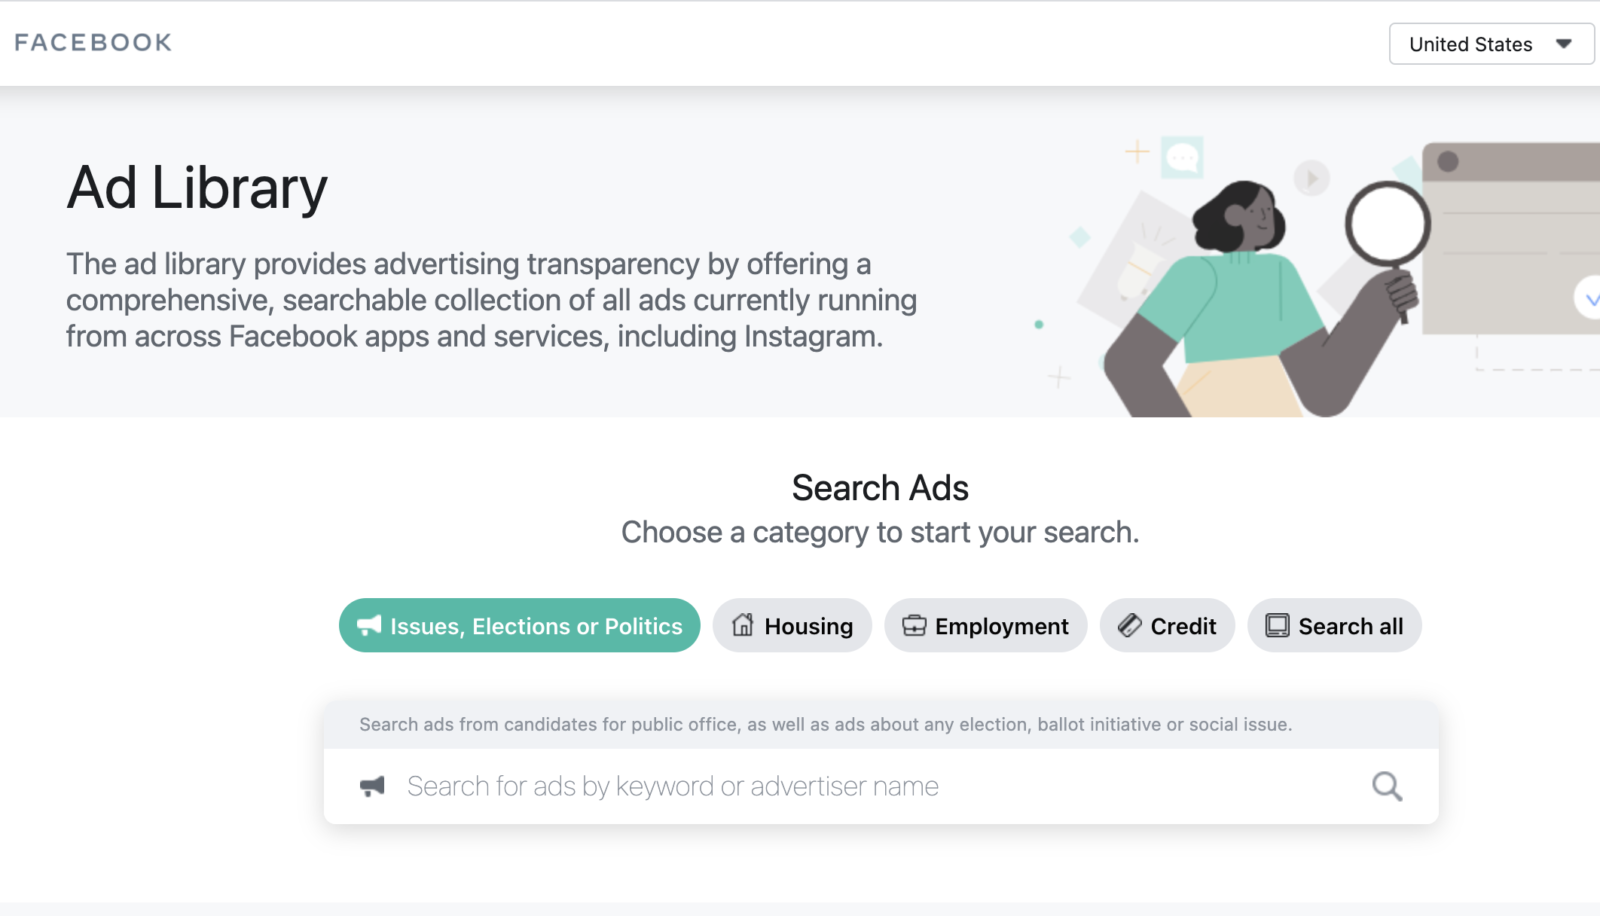The width and height of the screenshot is (1600, 916).
Task: Select the megaphone icon on Issues category pill
Action: point(369,625)
